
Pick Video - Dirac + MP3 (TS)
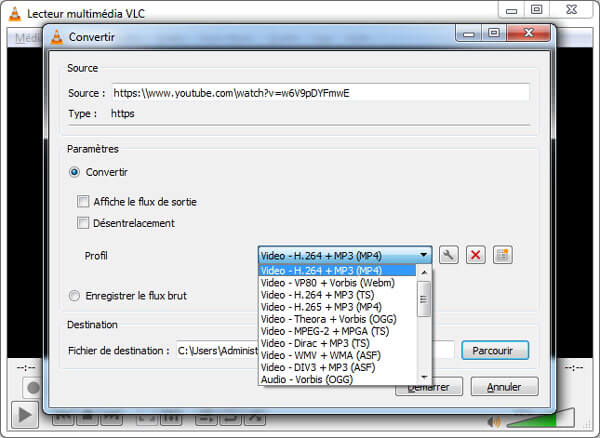point(337,343)
